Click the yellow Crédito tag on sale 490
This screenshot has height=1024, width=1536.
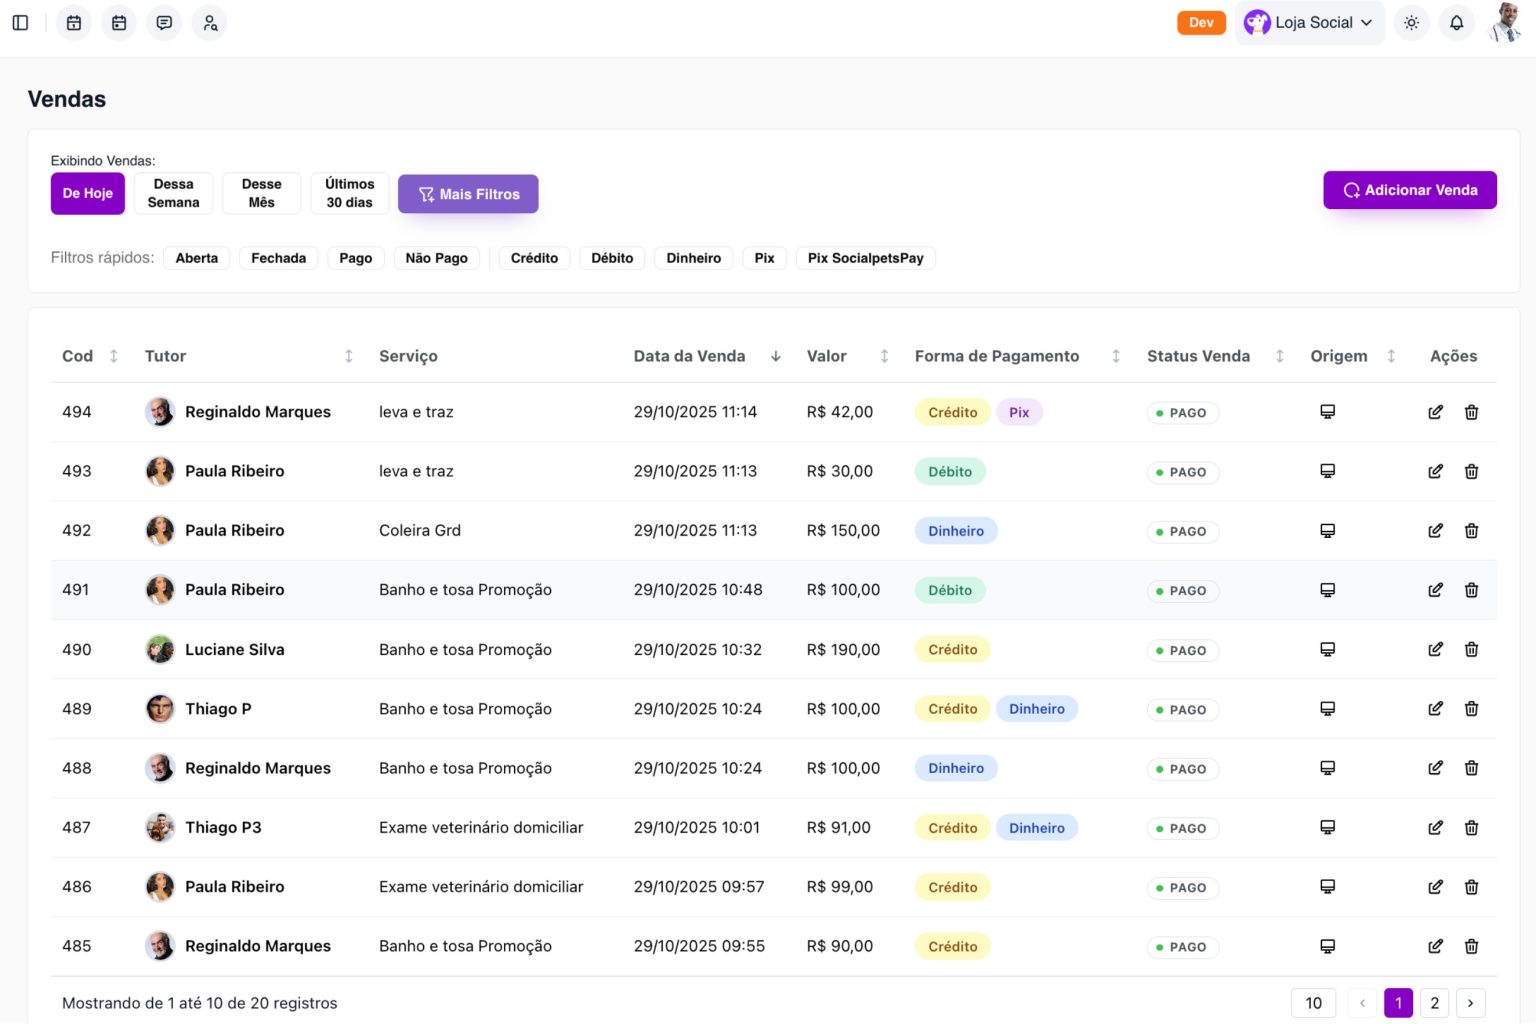952,650
